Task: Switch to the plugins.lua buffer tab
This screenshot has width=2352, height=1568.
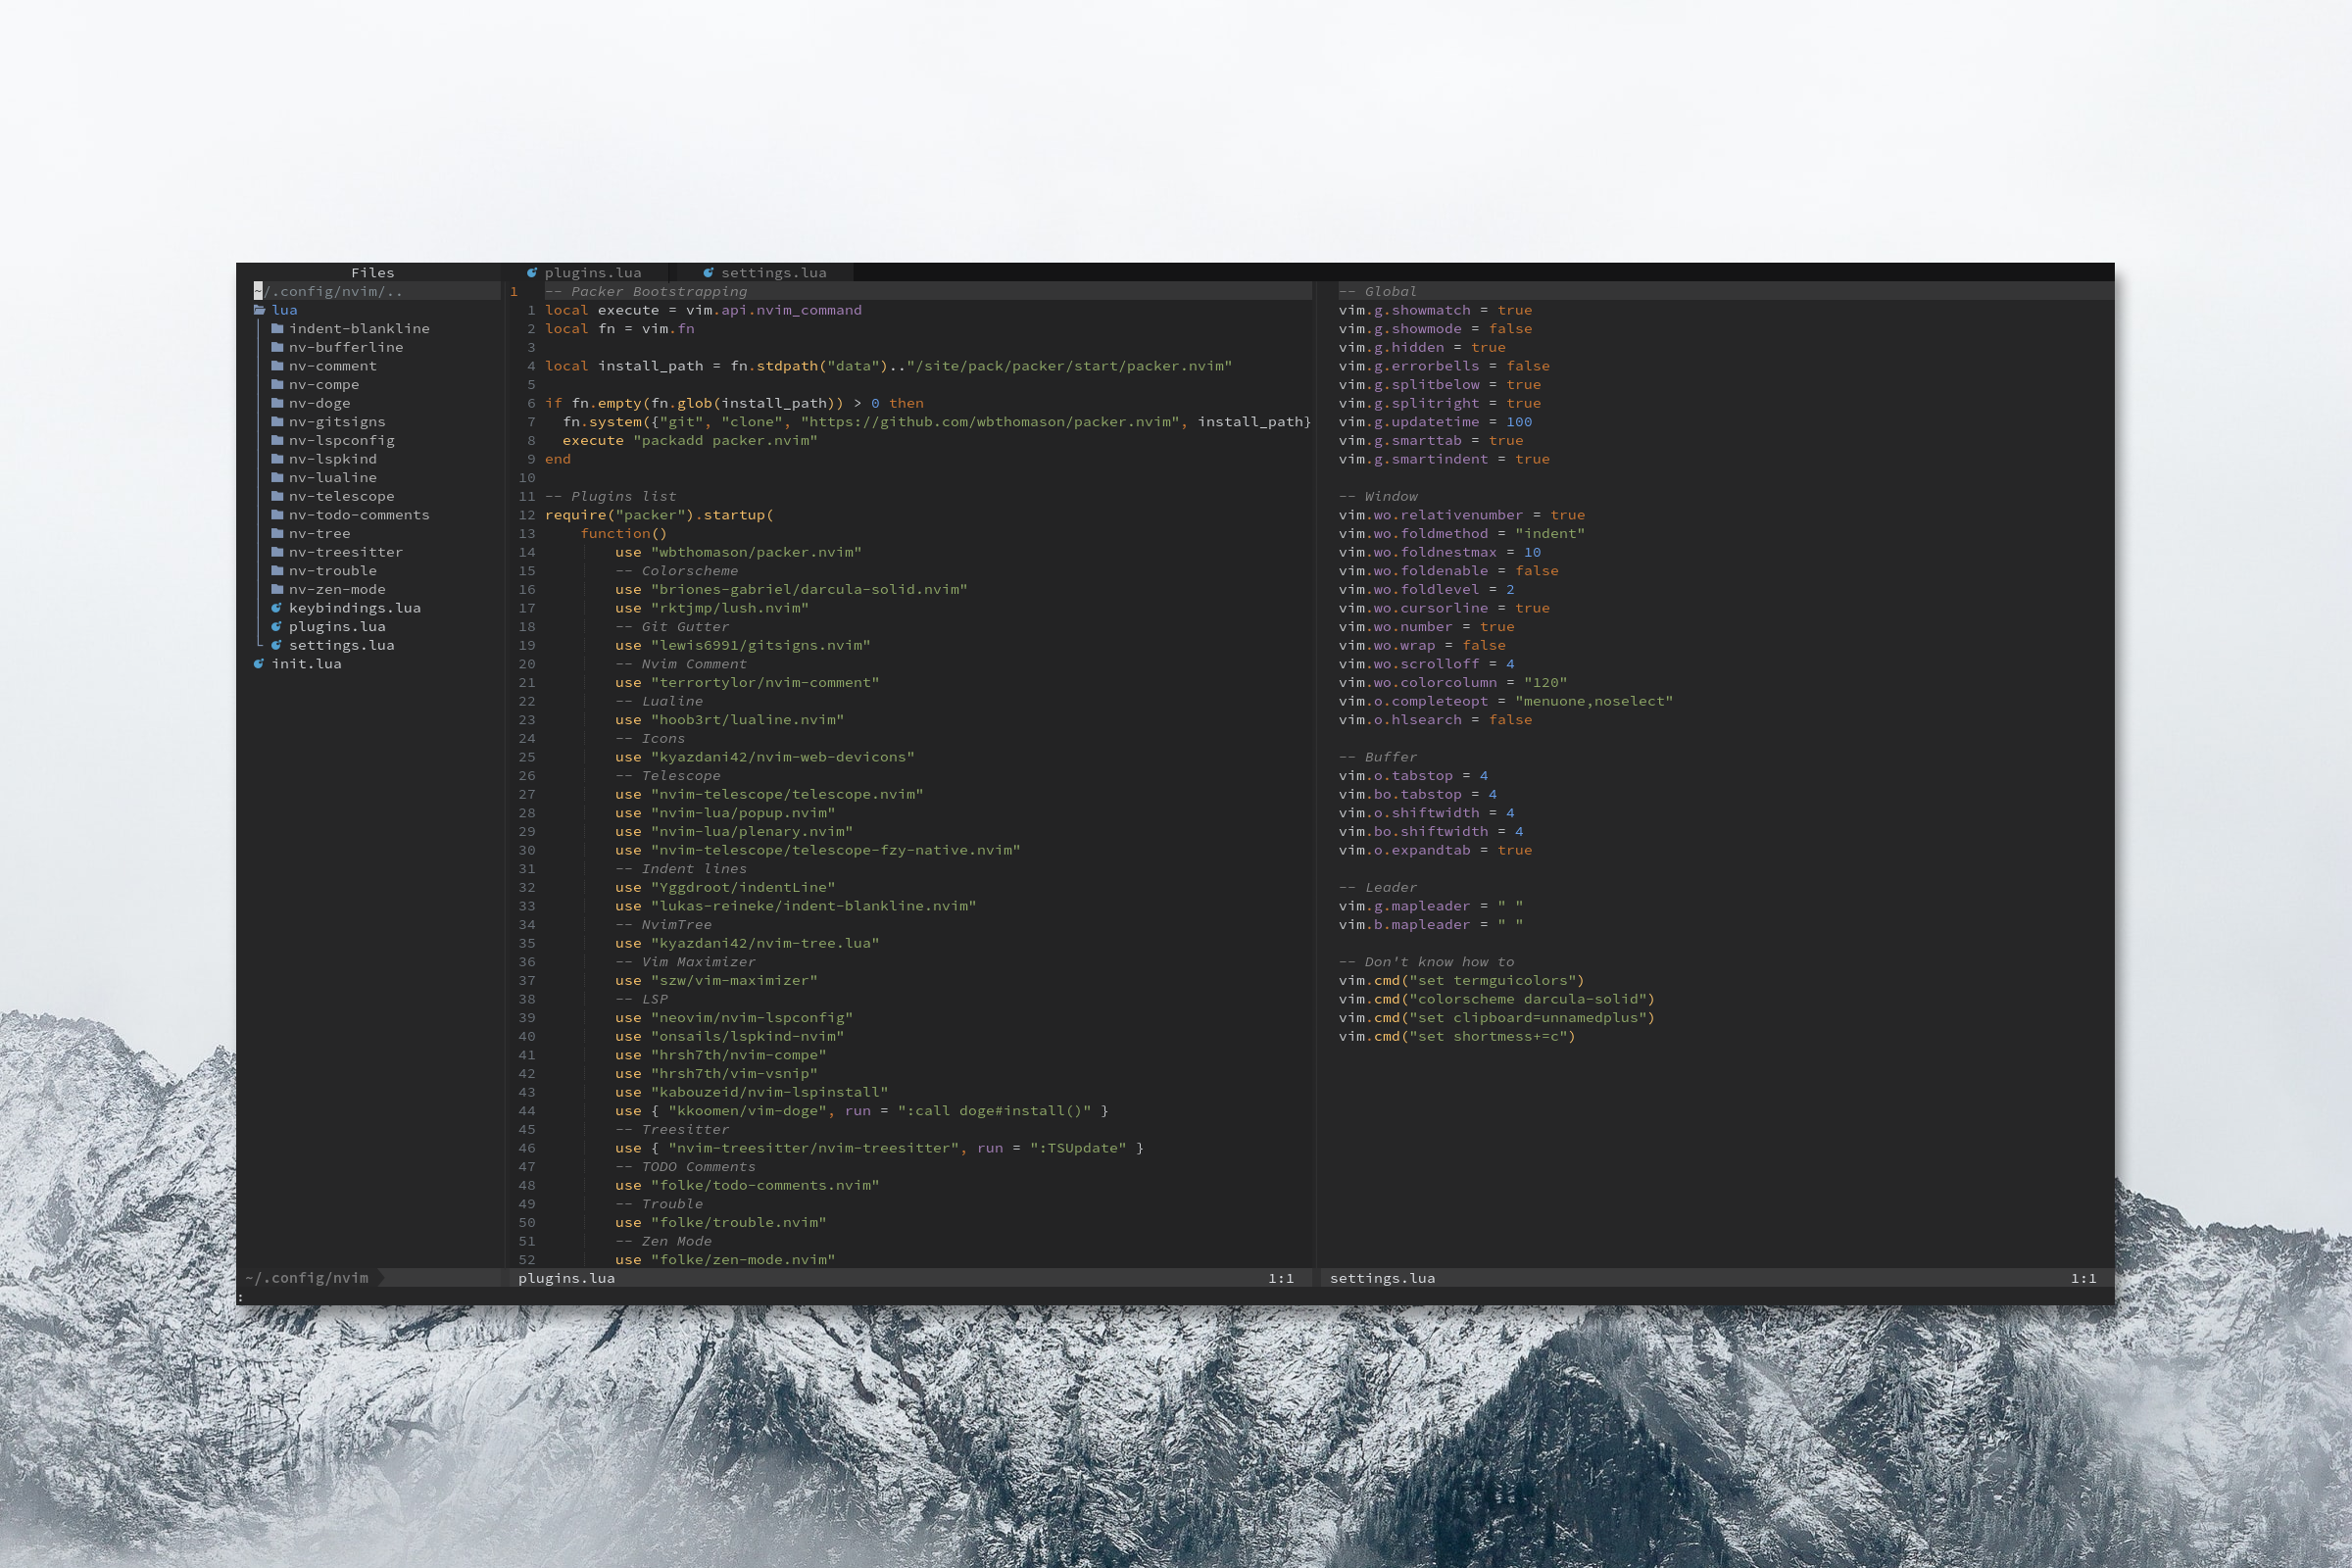Action: click(592, 273)
